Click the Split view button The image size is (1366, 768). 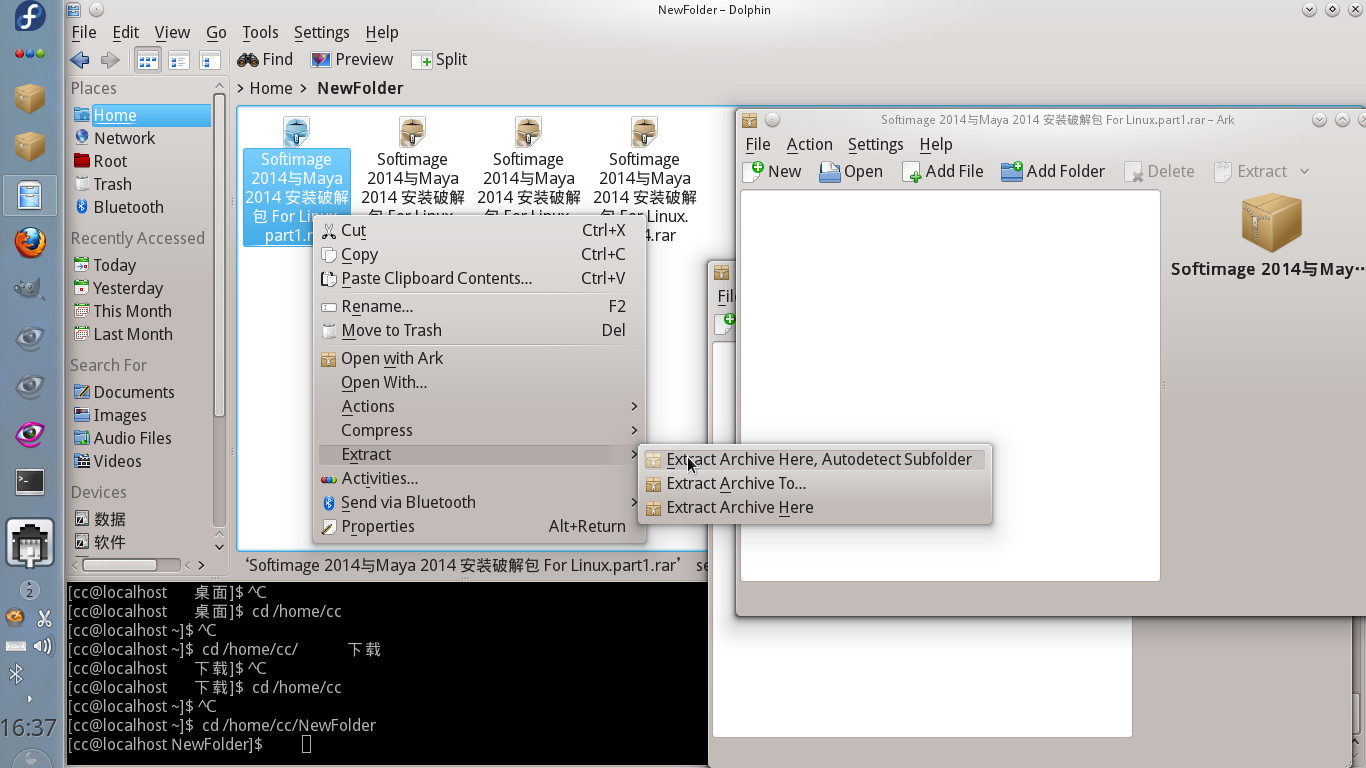pyautogui.click(x=439, y=60)
